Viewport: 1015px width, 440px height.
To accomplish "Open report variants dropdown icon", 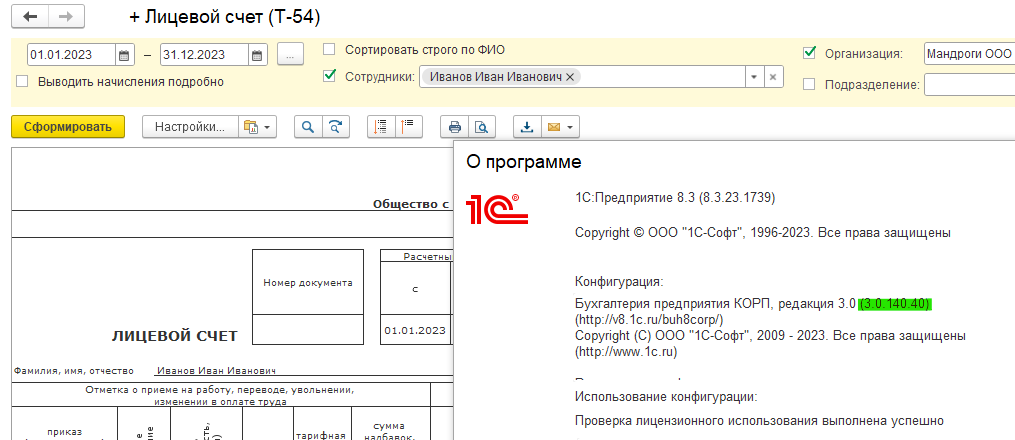I will point(258,127).
